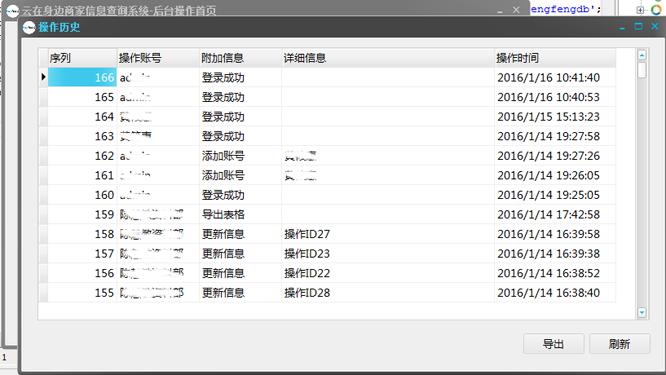Click the account cell in row 159
Screen dimensions: 666x375
point(158,214)
